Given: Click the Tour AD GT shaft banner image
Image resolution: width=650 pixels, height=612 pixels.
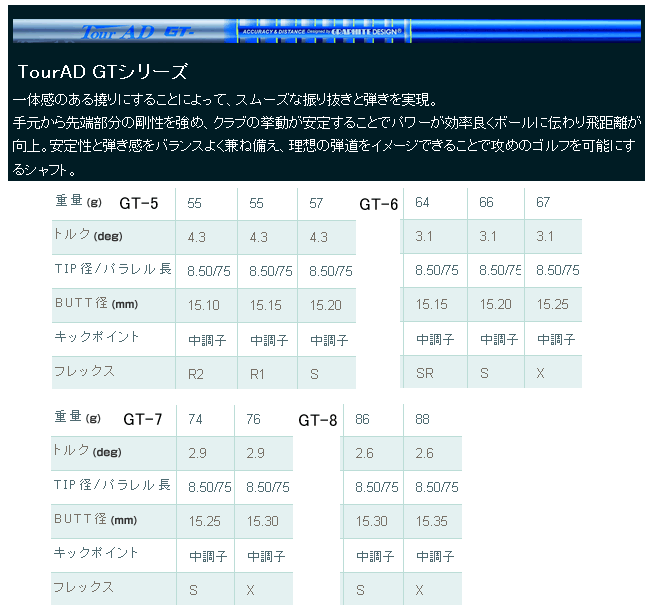Looking at the screenshot, I should coord(327,31).
